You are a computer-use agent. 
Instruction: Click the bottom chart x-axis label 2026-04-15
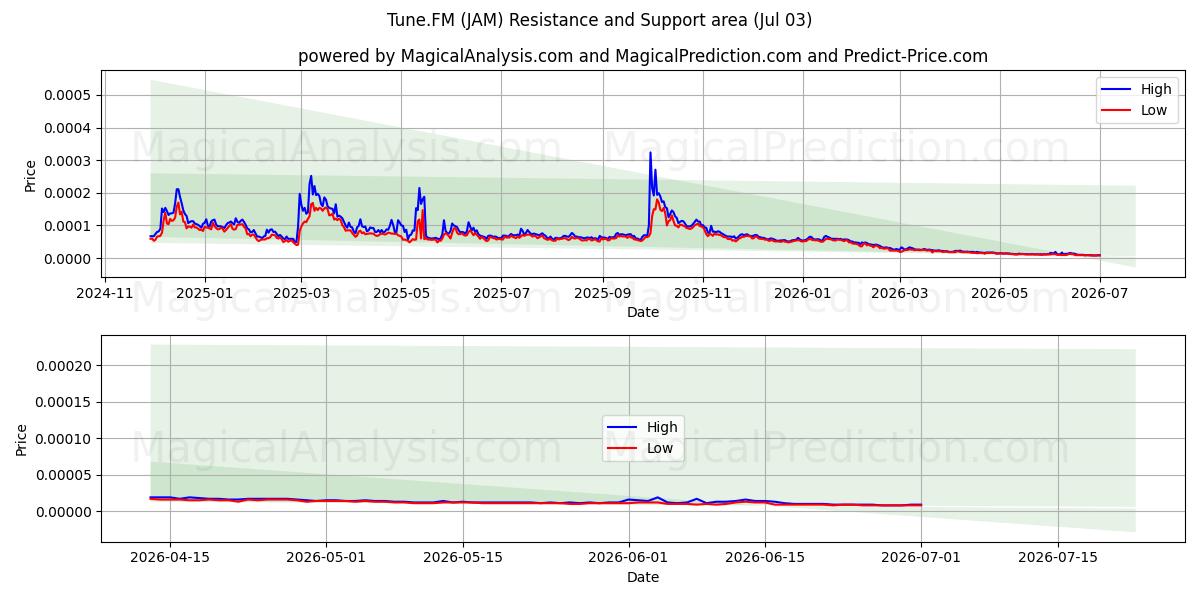pyautogui.click(x=170, y=558)
